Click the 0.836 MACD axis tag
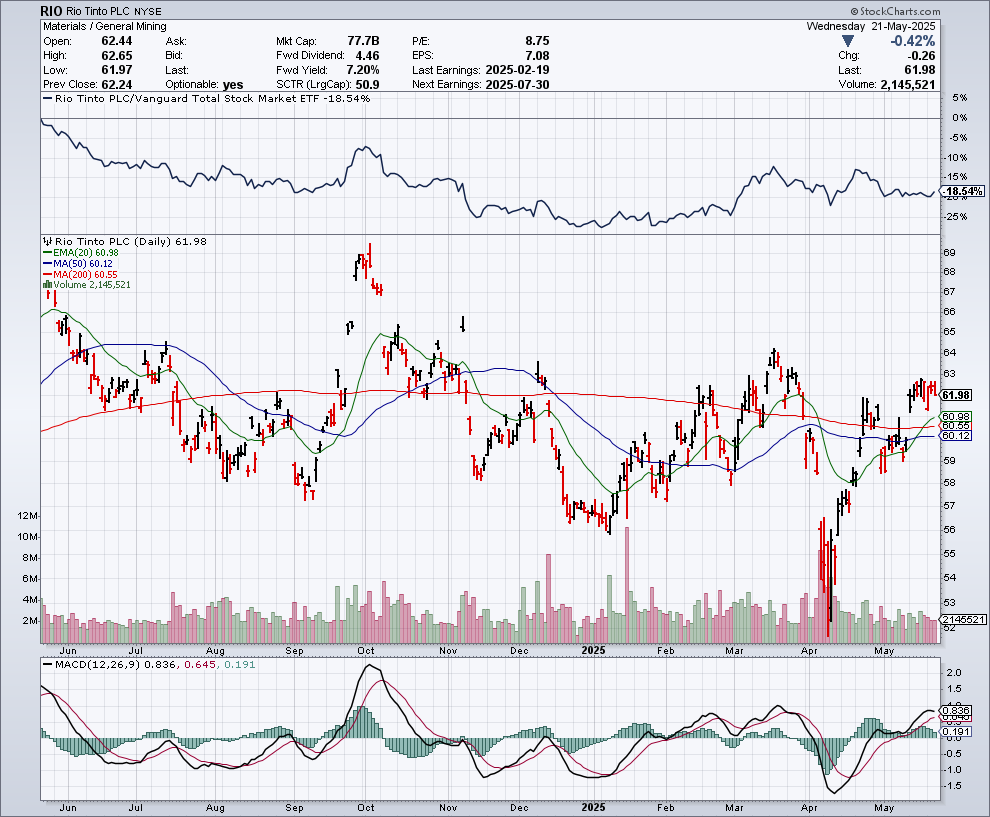Image resolution: width=990 pixels, height=817 pixels. pos(955,710)
